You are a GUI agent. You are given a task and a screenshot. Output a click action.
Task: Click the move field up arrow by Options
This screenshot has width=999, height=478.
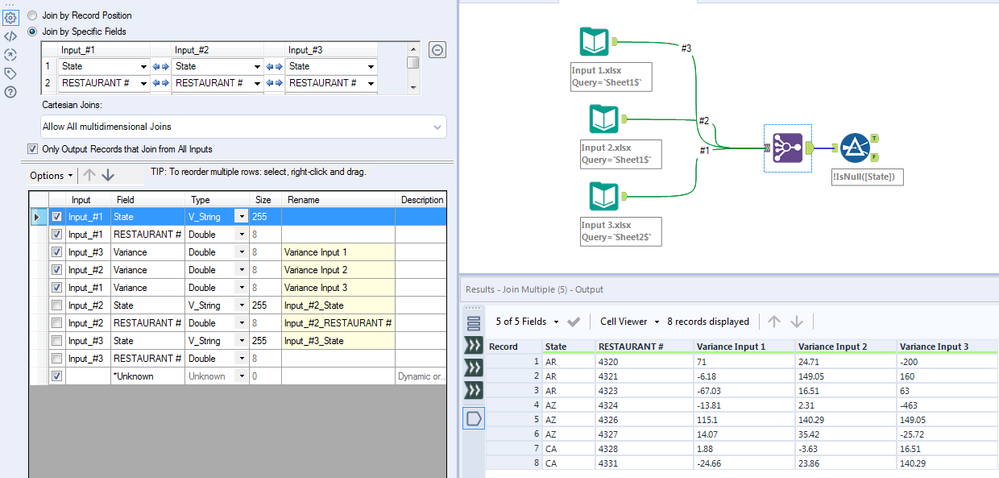coord(88,175)
